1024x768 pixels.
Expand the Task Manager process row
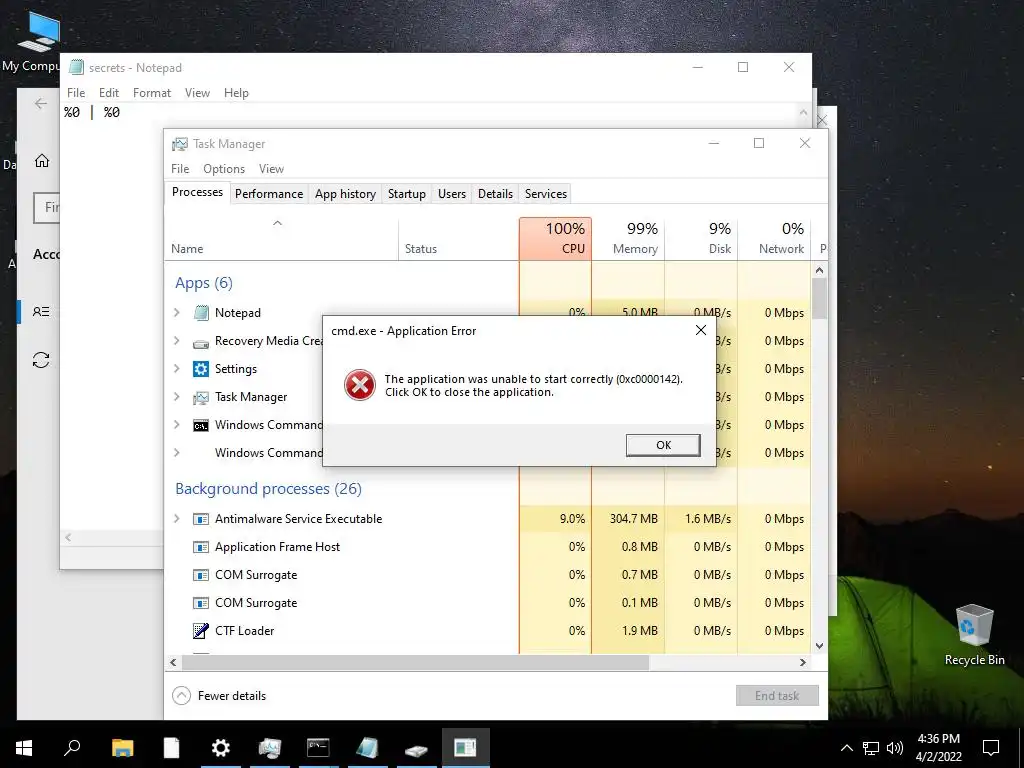(x=176, y=397)
